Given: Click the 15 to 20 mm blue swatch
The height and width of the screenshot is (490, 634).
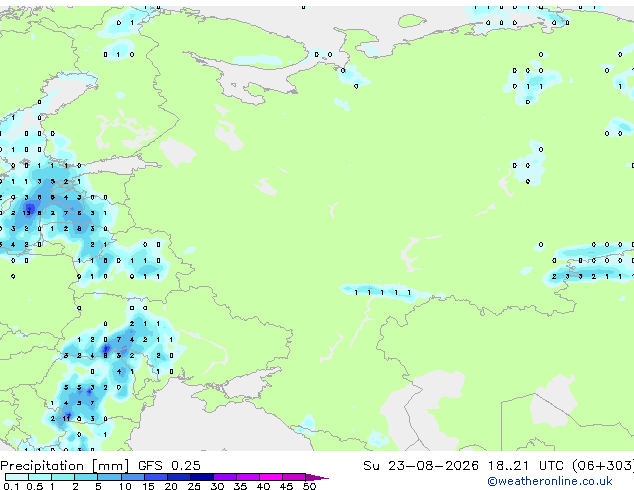Looking at the screenshot, I should click(x=156, y=477).
